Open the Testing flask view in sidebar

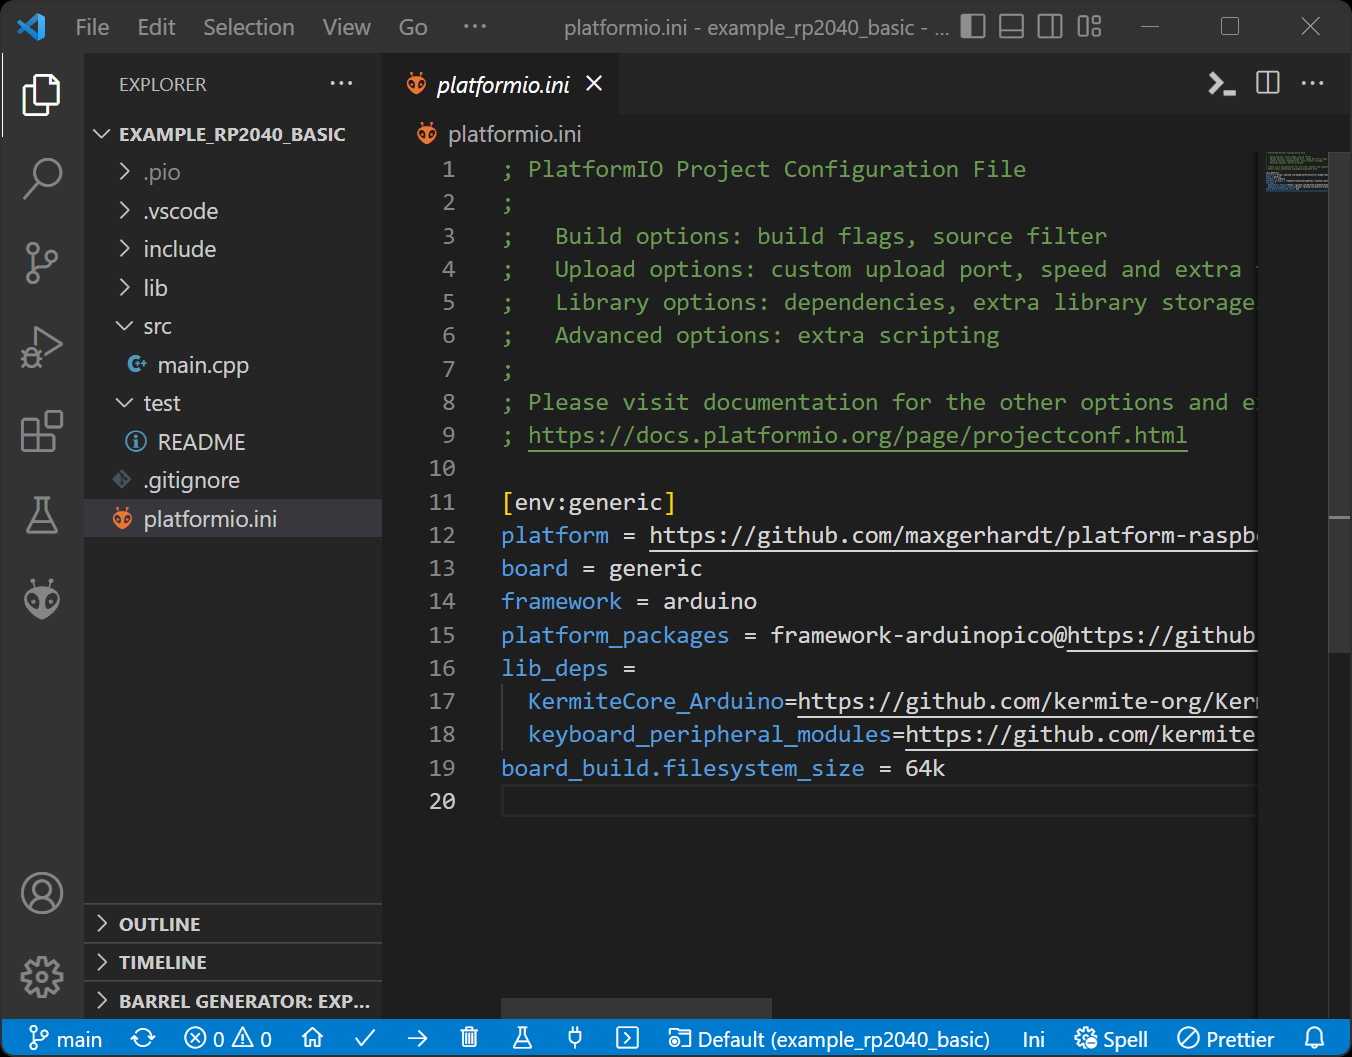tap(42, 515)
